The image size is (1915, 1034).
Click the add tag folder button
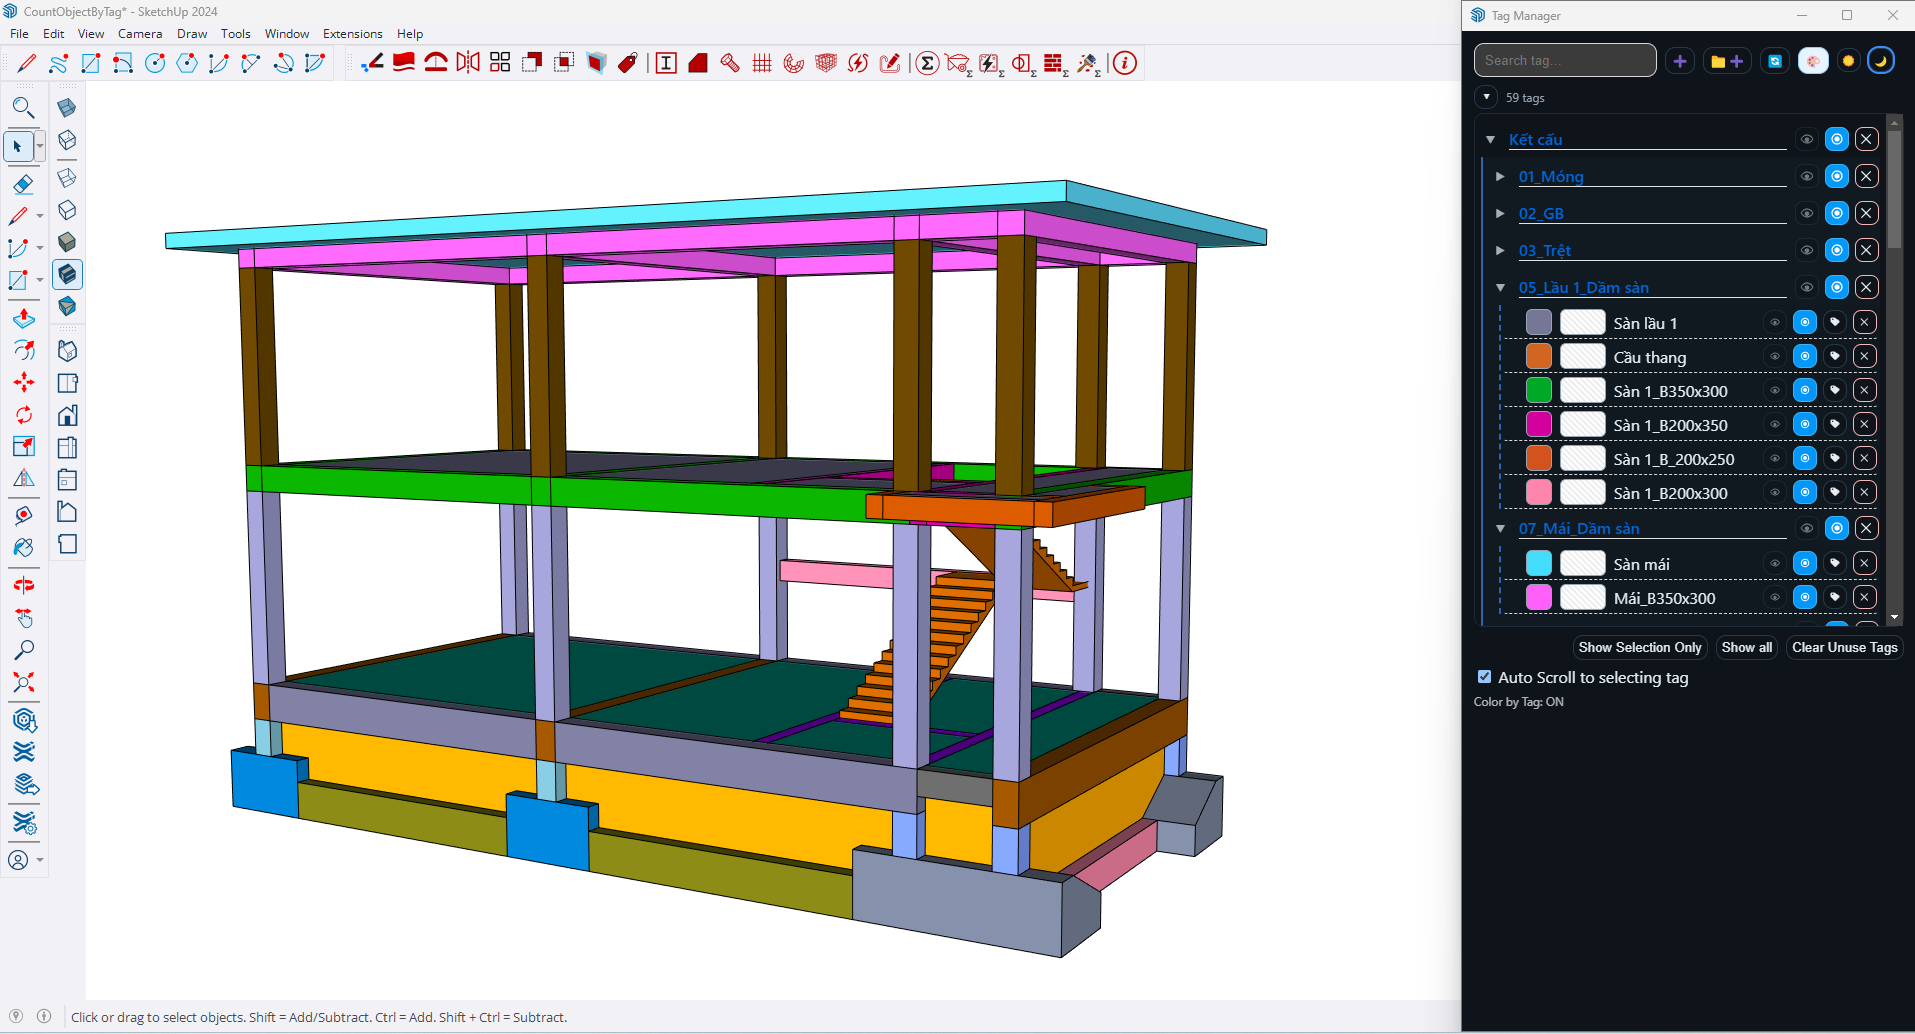1726,61
